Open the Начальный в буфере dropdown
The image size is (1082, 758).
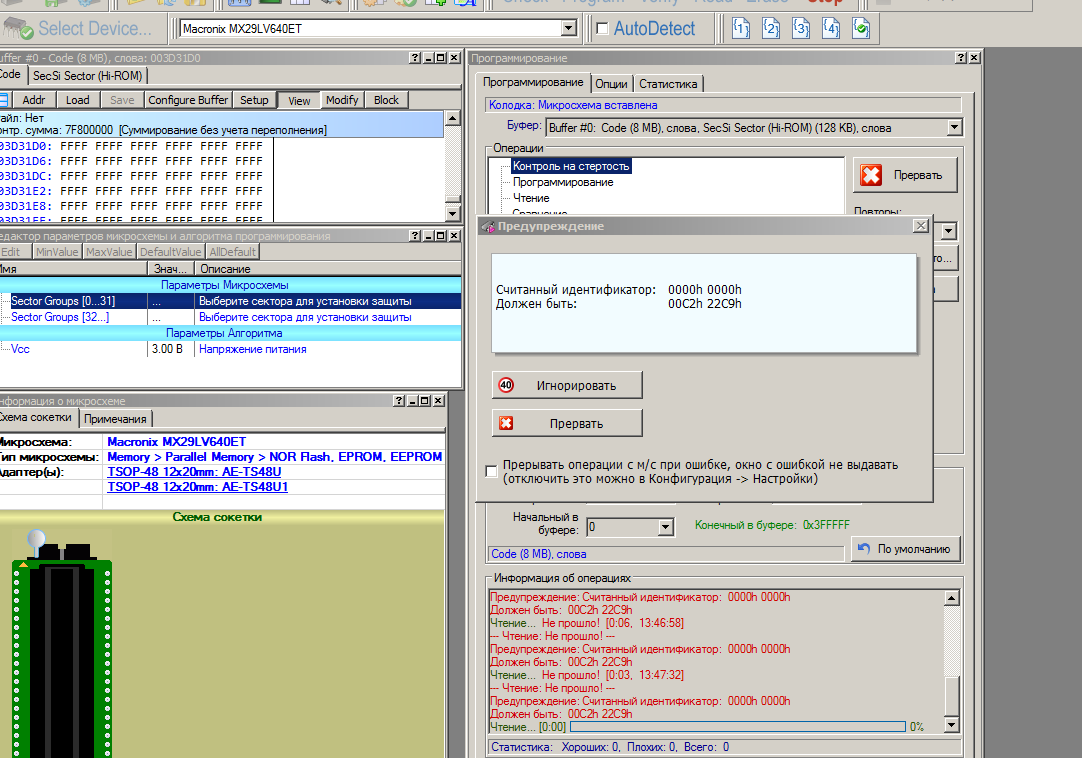pyautogui.click(x=666, y=527)
